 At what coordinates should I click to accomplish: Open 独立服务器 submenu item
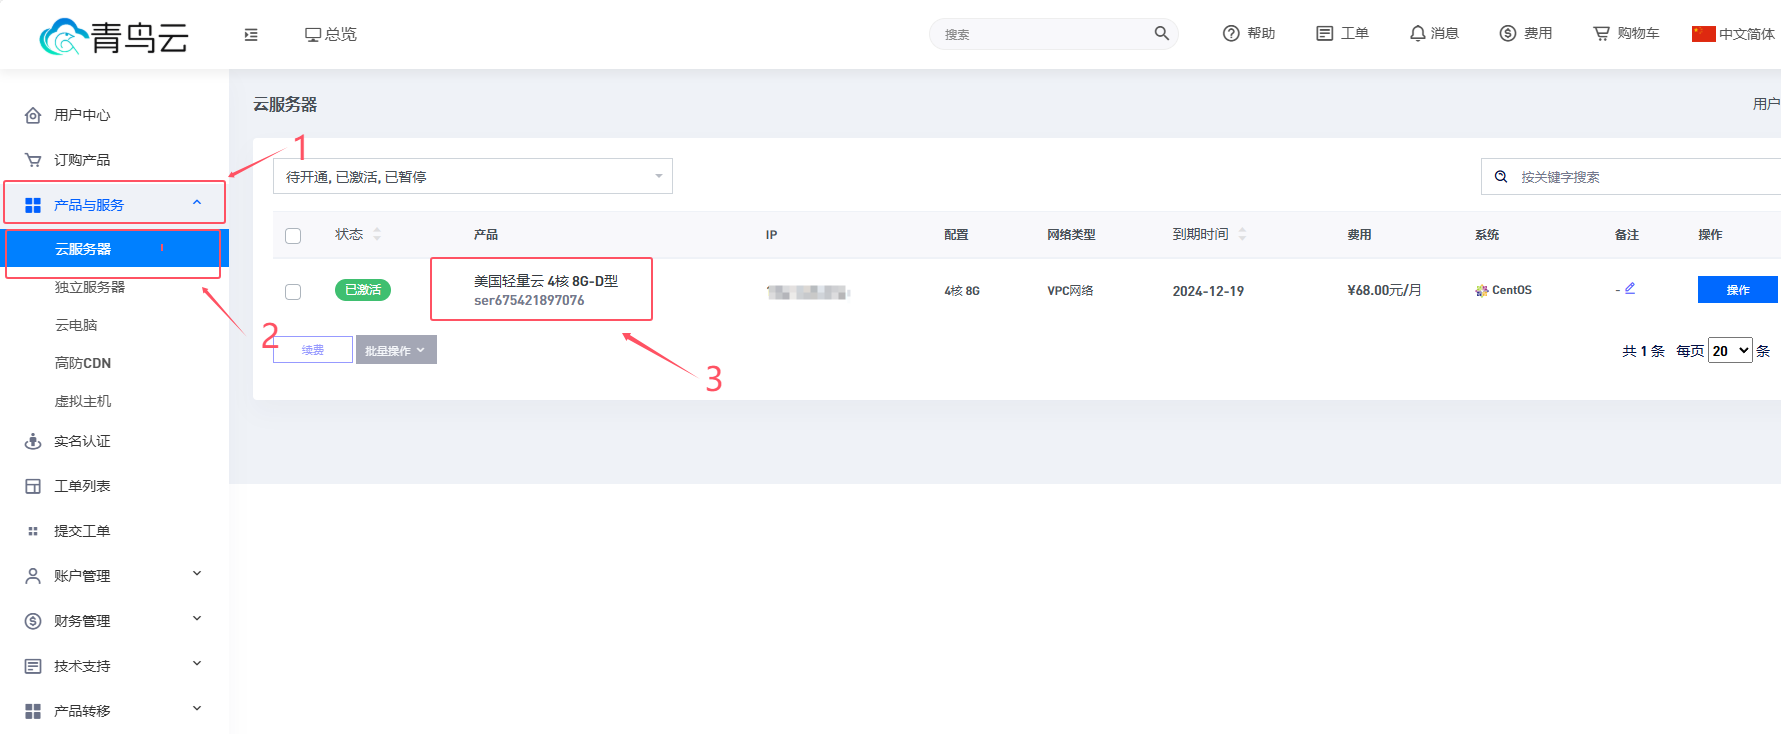(x=90, y=287)
